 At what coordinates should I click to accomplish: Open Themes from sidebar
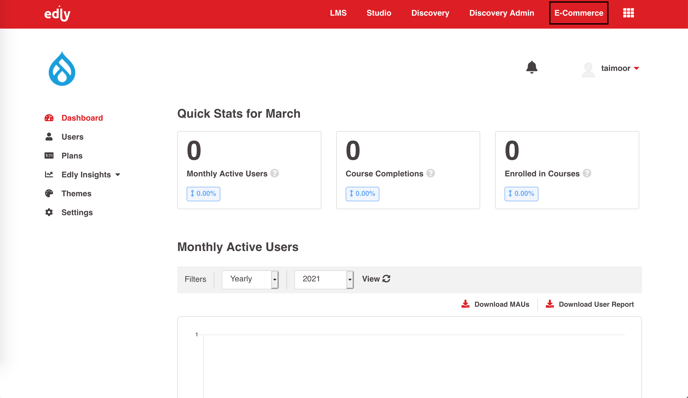[x=76, y=193]
